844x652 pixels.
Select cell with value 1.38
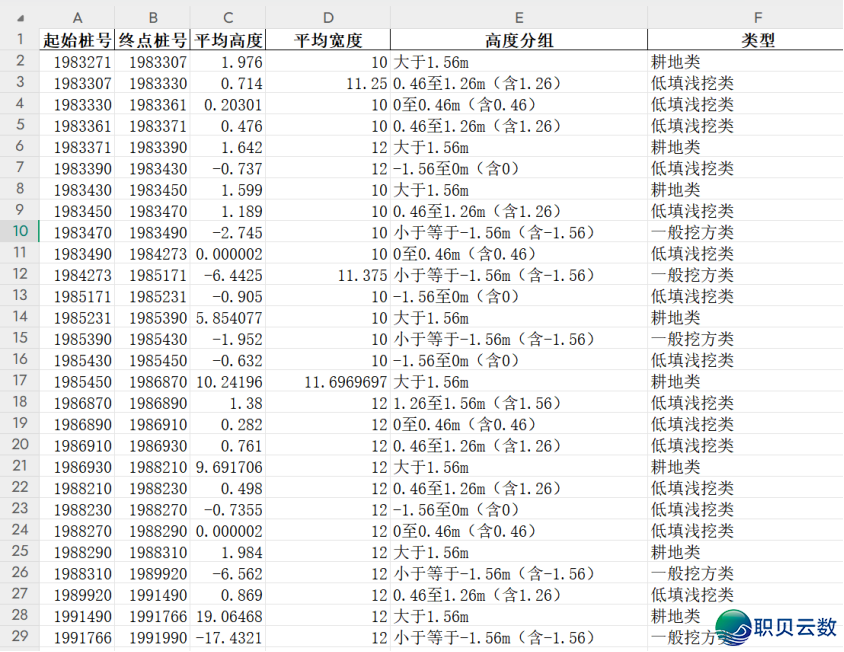click(228, 403)
